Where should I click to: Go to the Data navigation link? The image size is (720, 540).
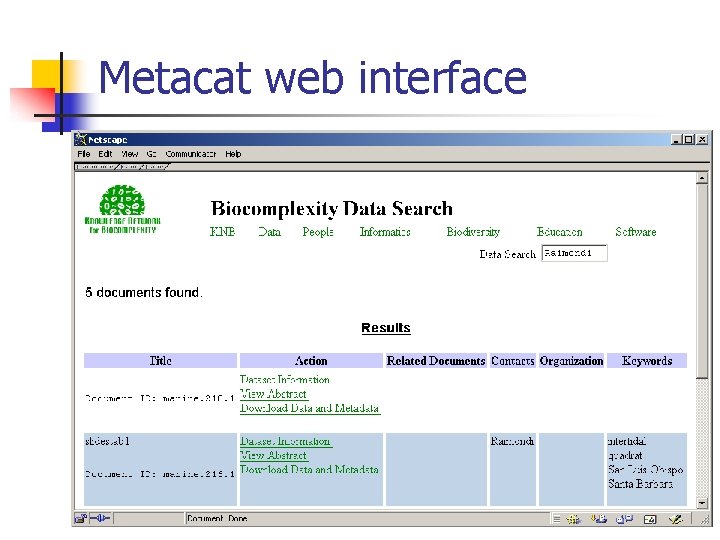[x=270, y=232]
